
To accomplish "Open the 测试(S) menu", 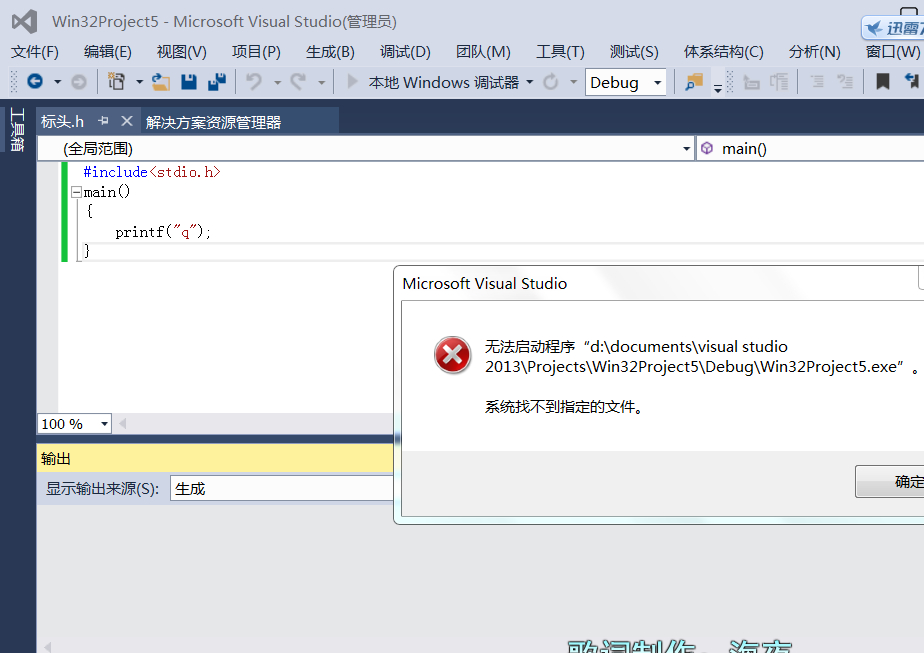I will [634, 52].
